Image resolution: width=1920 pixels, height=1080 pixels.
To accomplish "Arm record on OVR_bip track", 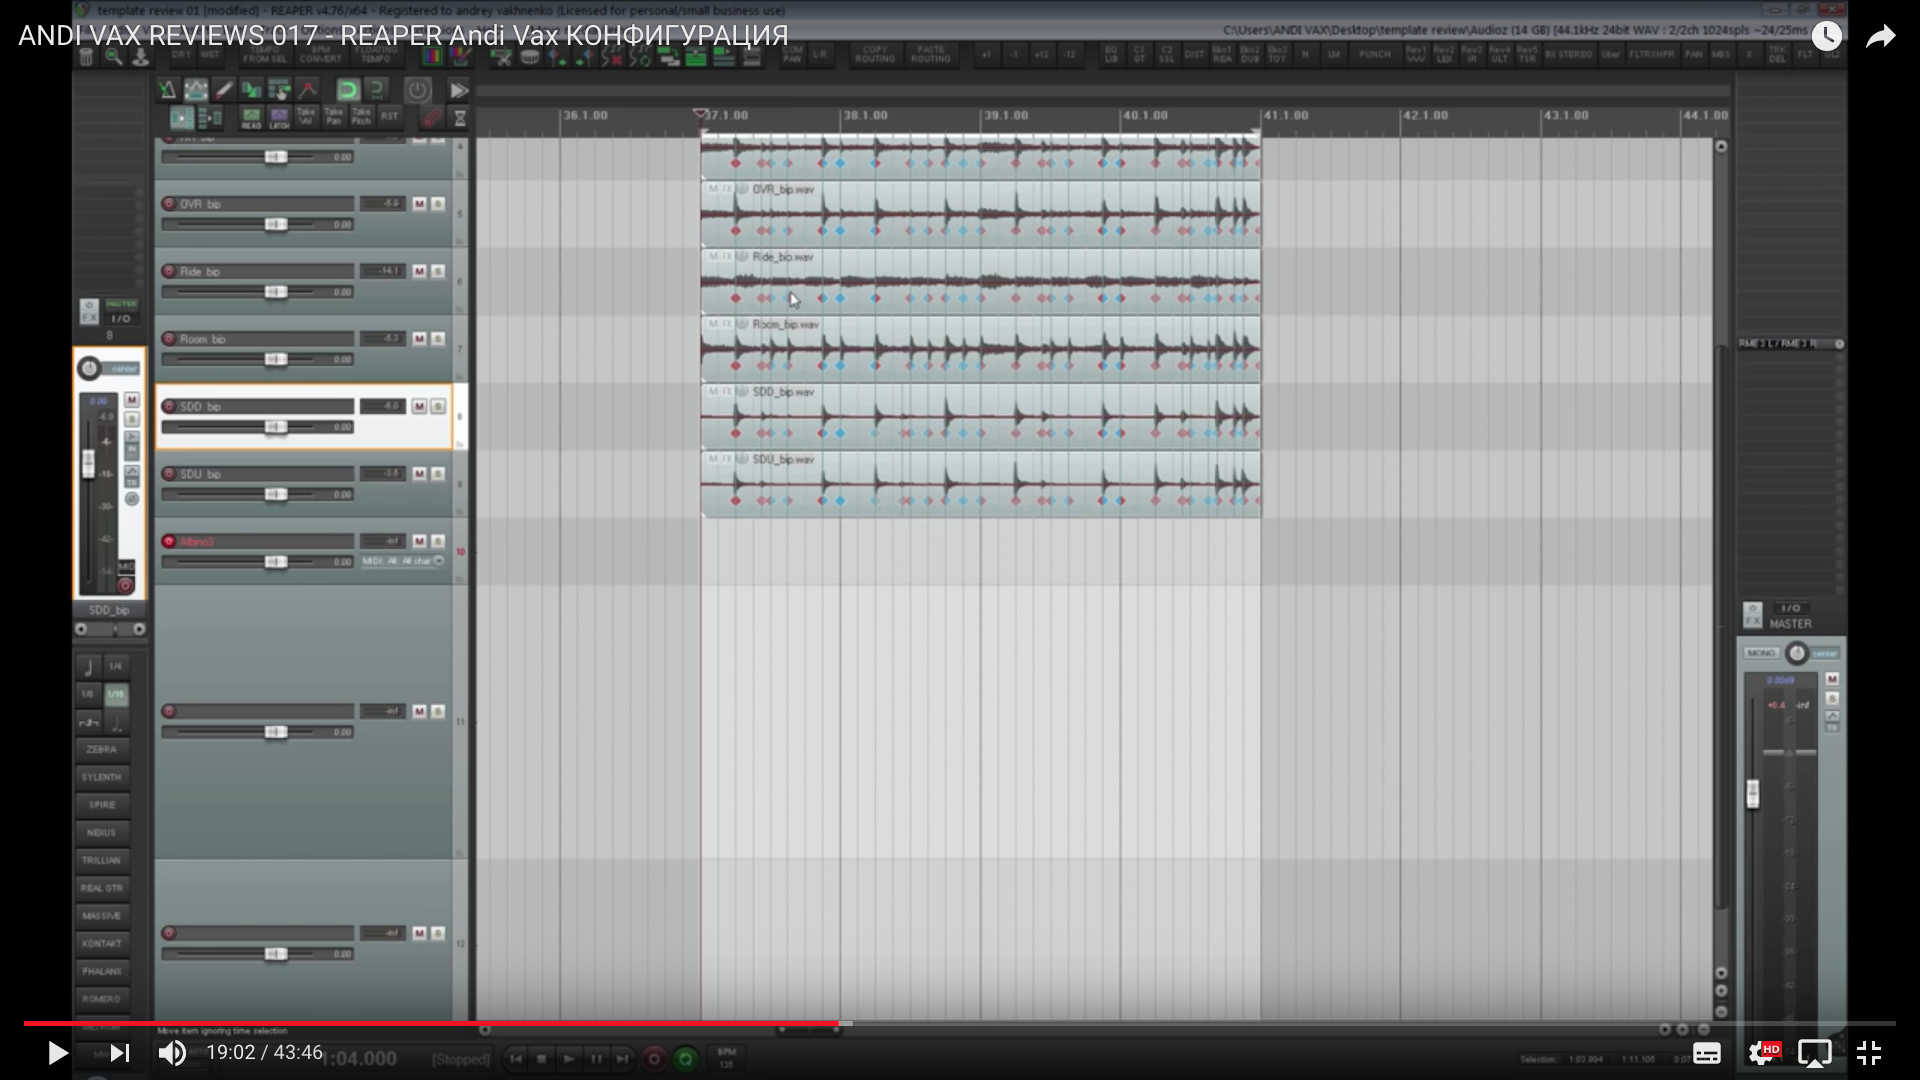I will [x=169, y=204].
